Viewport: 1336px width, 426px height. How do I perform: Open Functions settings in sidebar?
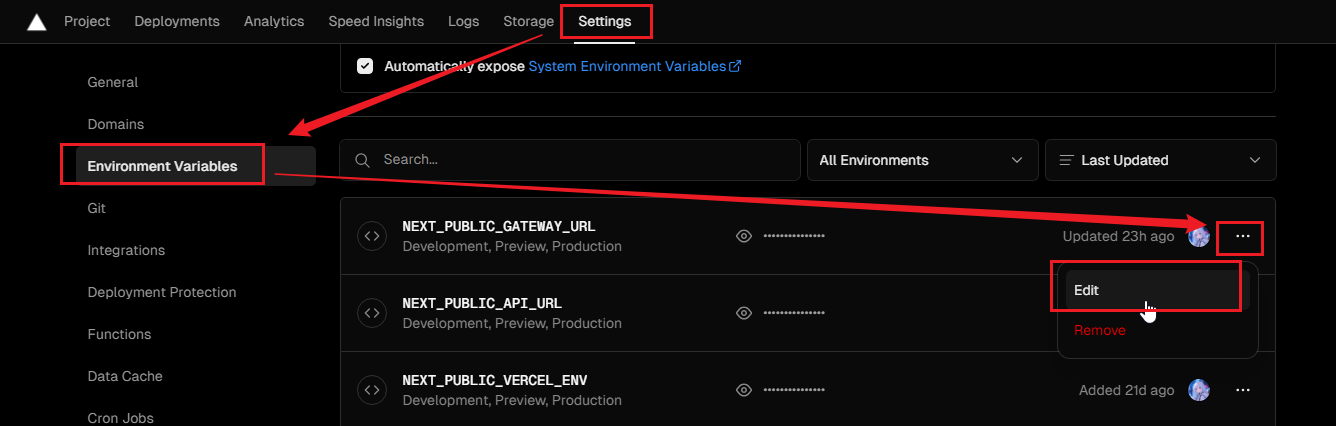coord(119,334)
